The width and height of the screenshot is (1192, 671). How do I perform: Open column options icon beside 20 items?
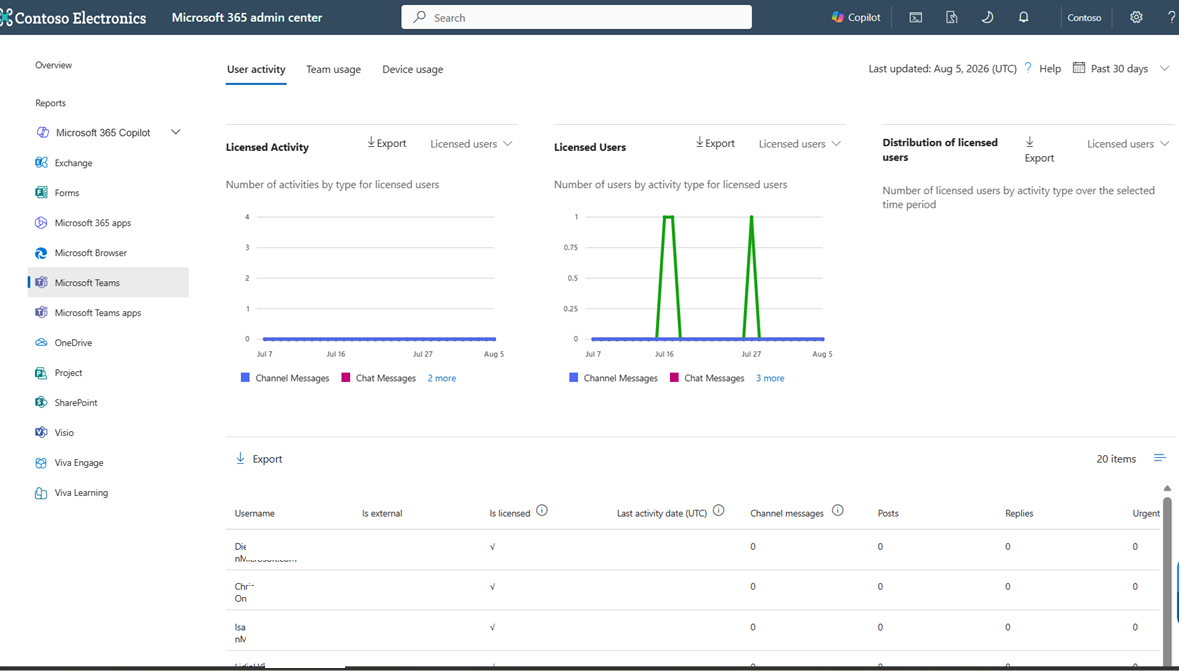coord(1159,457)
